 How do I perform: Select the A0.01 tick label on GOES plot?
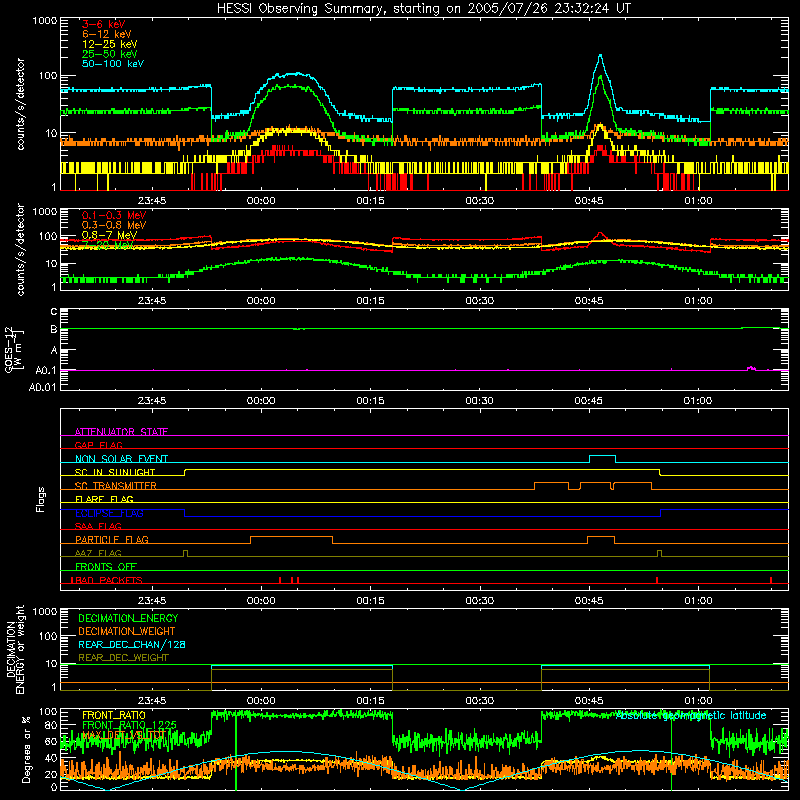[x=43, y=388]
